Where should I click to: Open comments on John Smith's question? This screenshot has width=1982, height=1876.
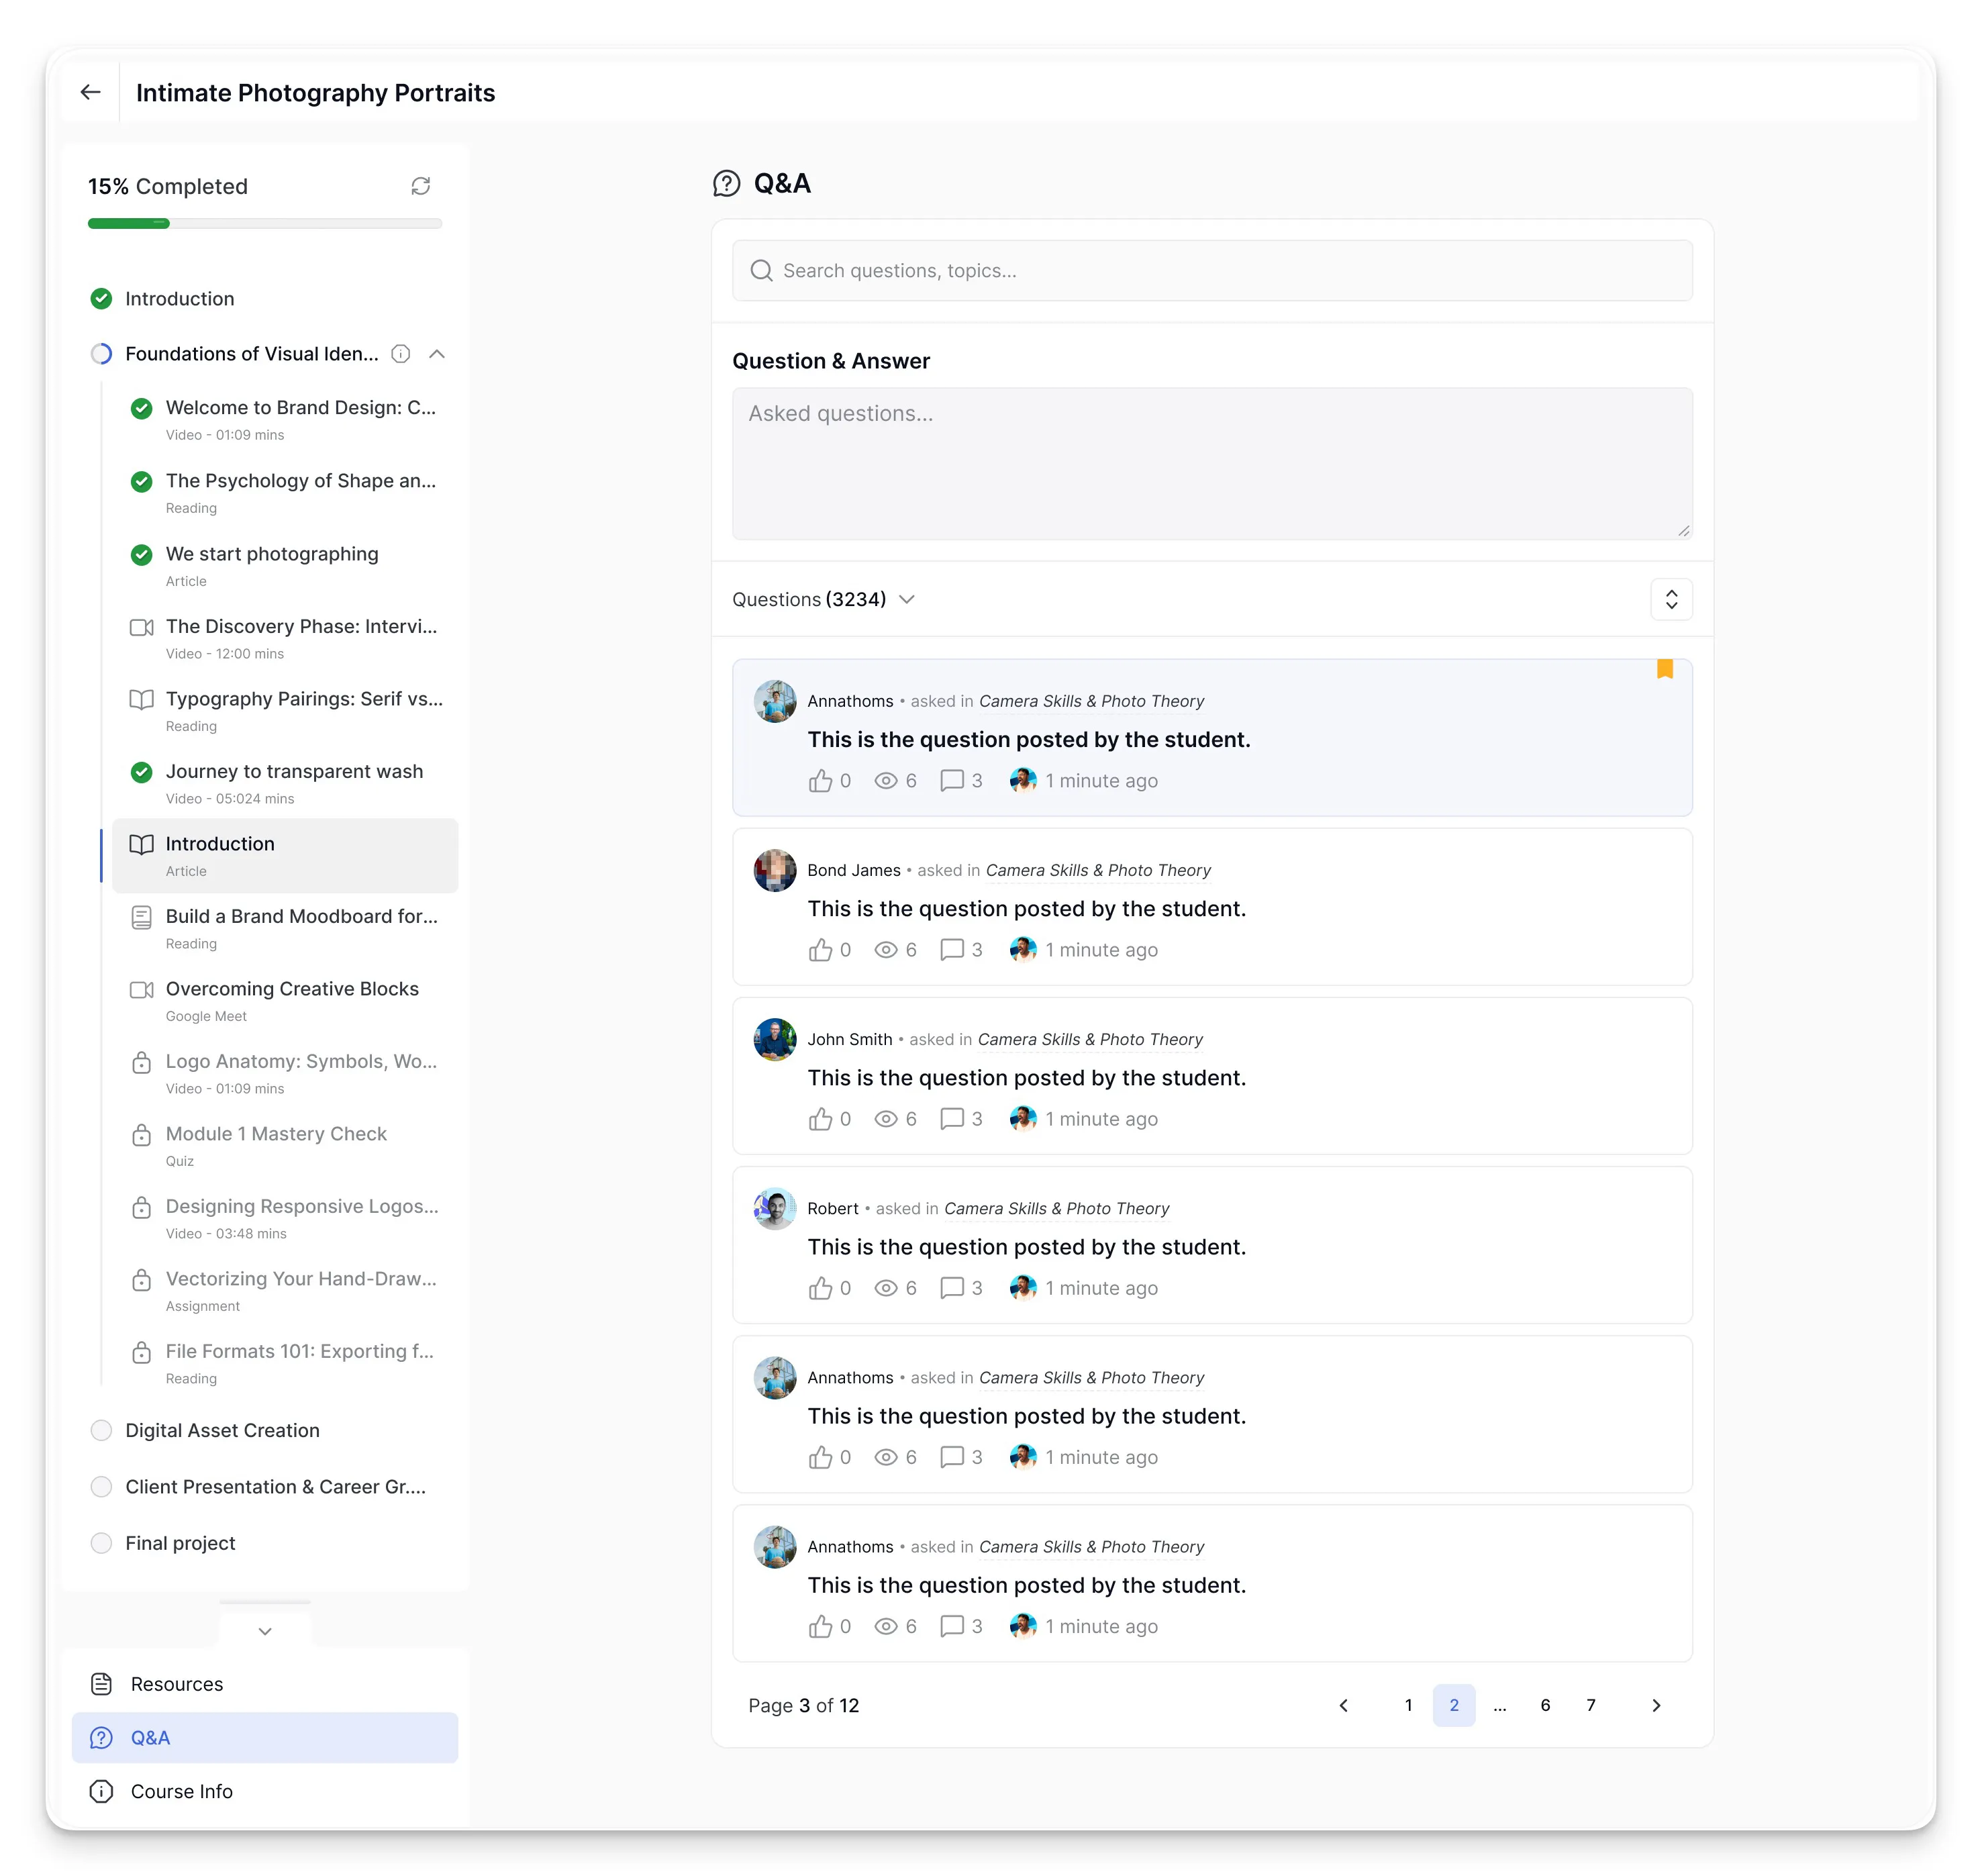click(951, 1119)
